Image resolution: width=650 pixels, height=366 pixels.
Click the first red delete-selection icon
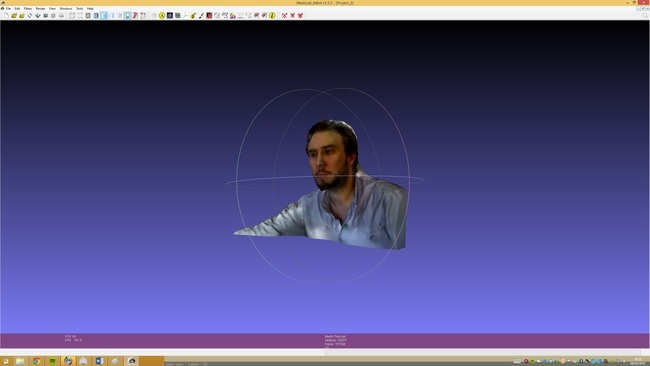coord(284,15)
